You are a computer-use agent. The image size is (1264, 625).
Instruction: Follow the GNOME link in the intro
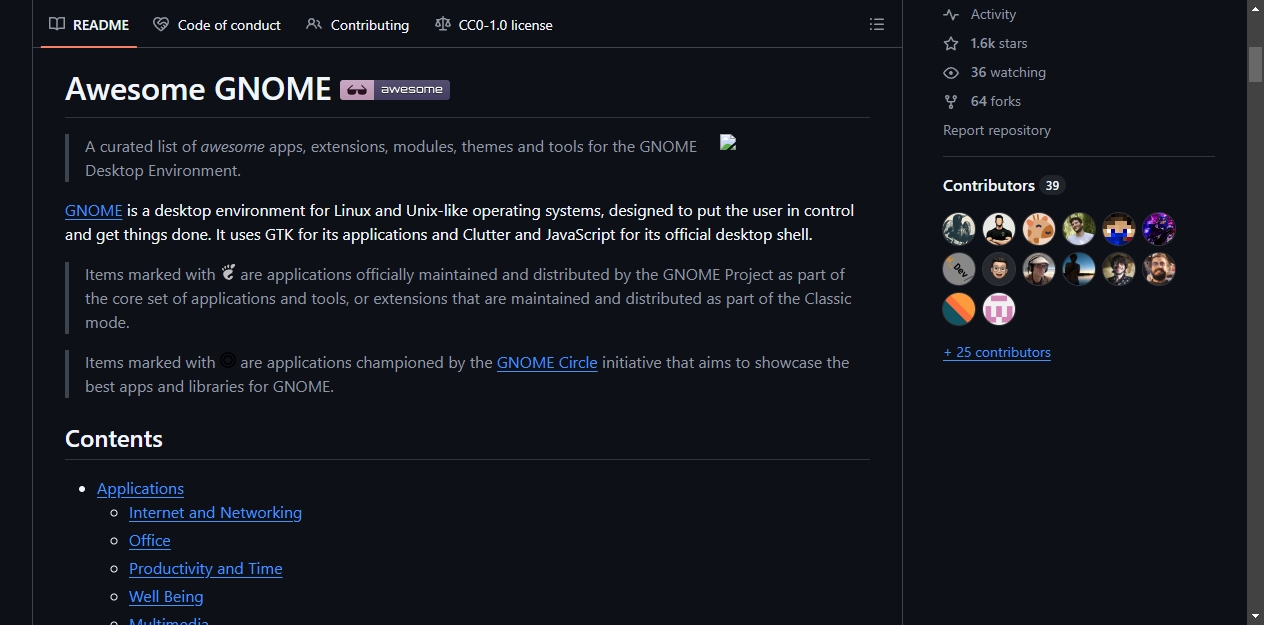94,210
